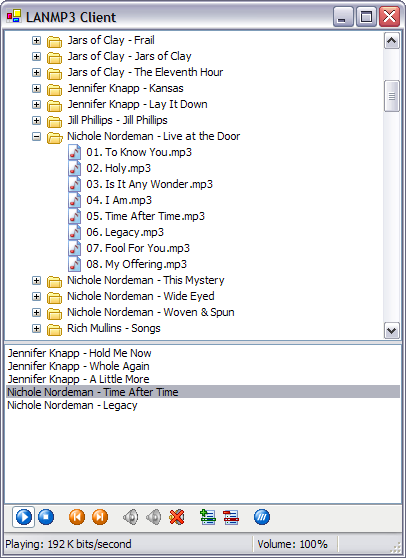Click the blue Stop button
Image resolution: width=406 pixels, height=558 pixels.
(46, 517)
